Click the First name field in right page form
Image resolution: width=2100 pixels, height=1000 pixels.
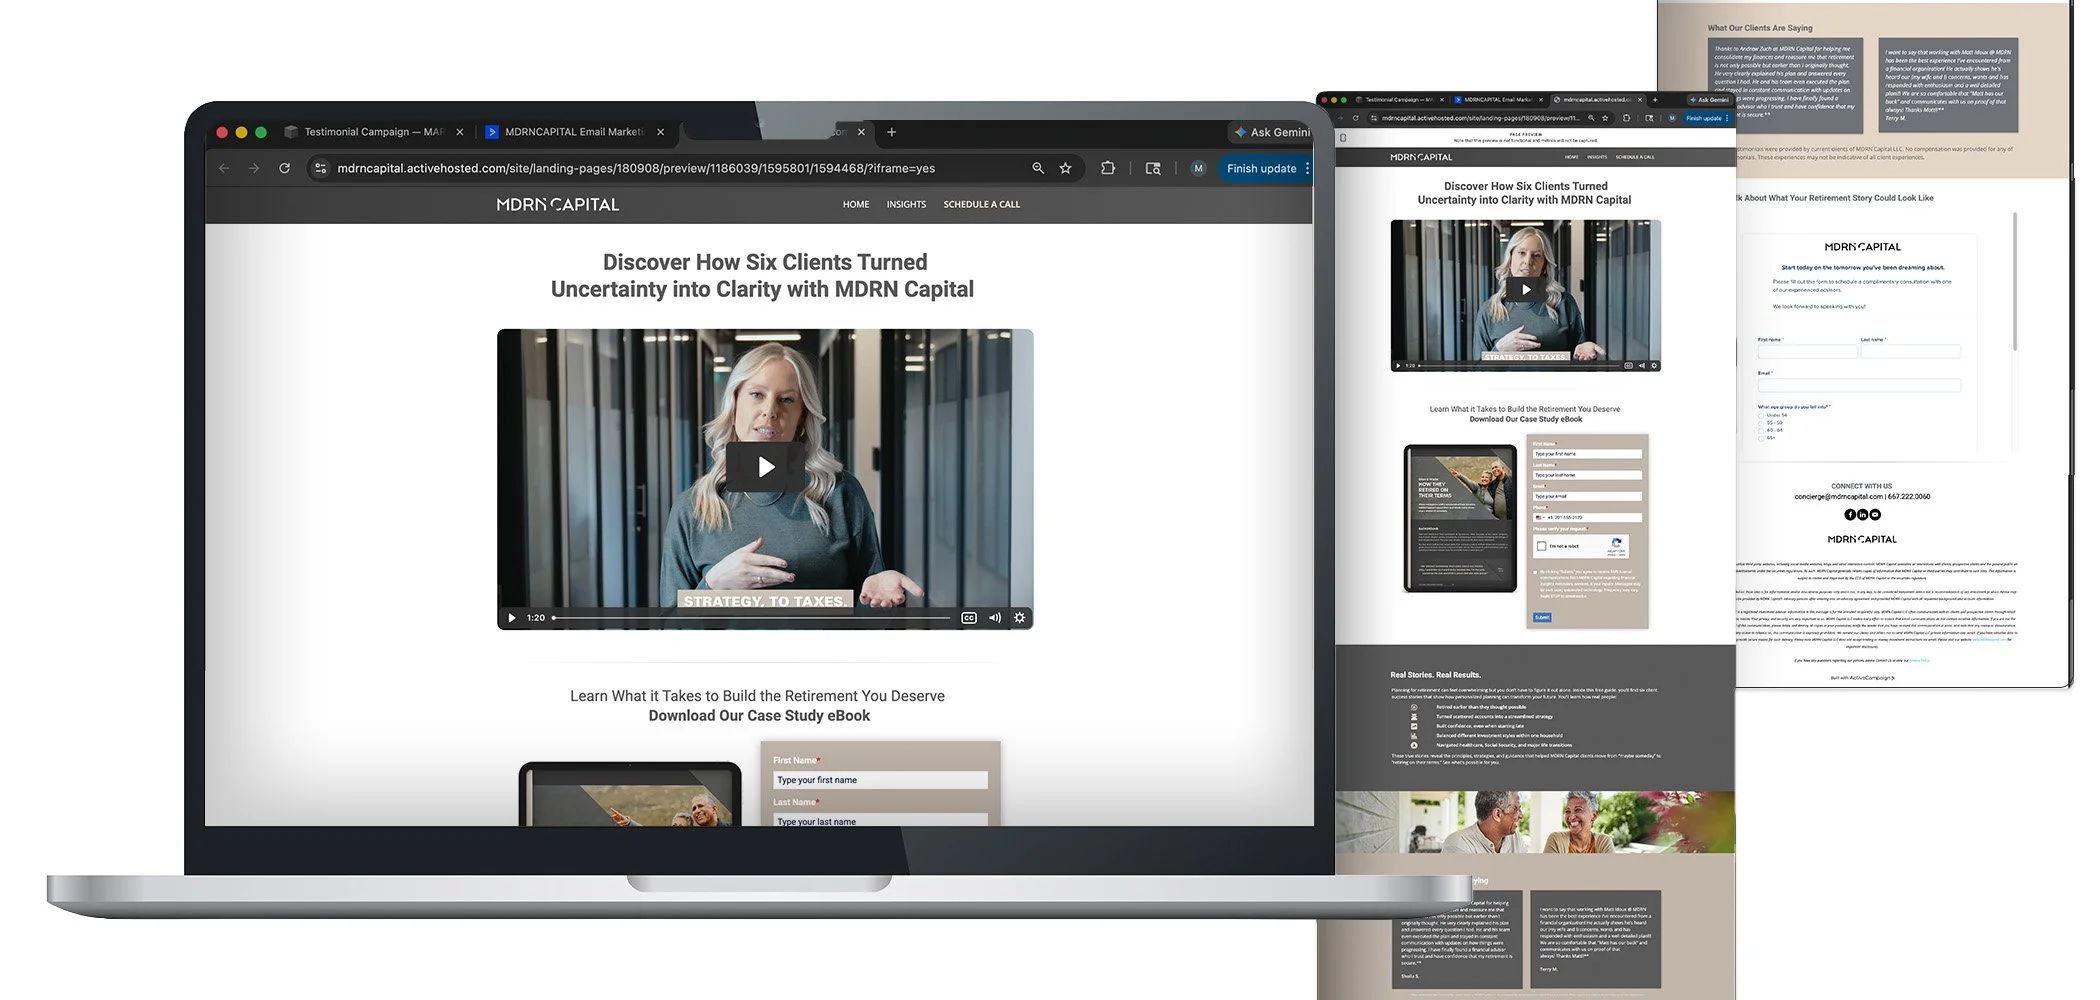click(1807, 352)
